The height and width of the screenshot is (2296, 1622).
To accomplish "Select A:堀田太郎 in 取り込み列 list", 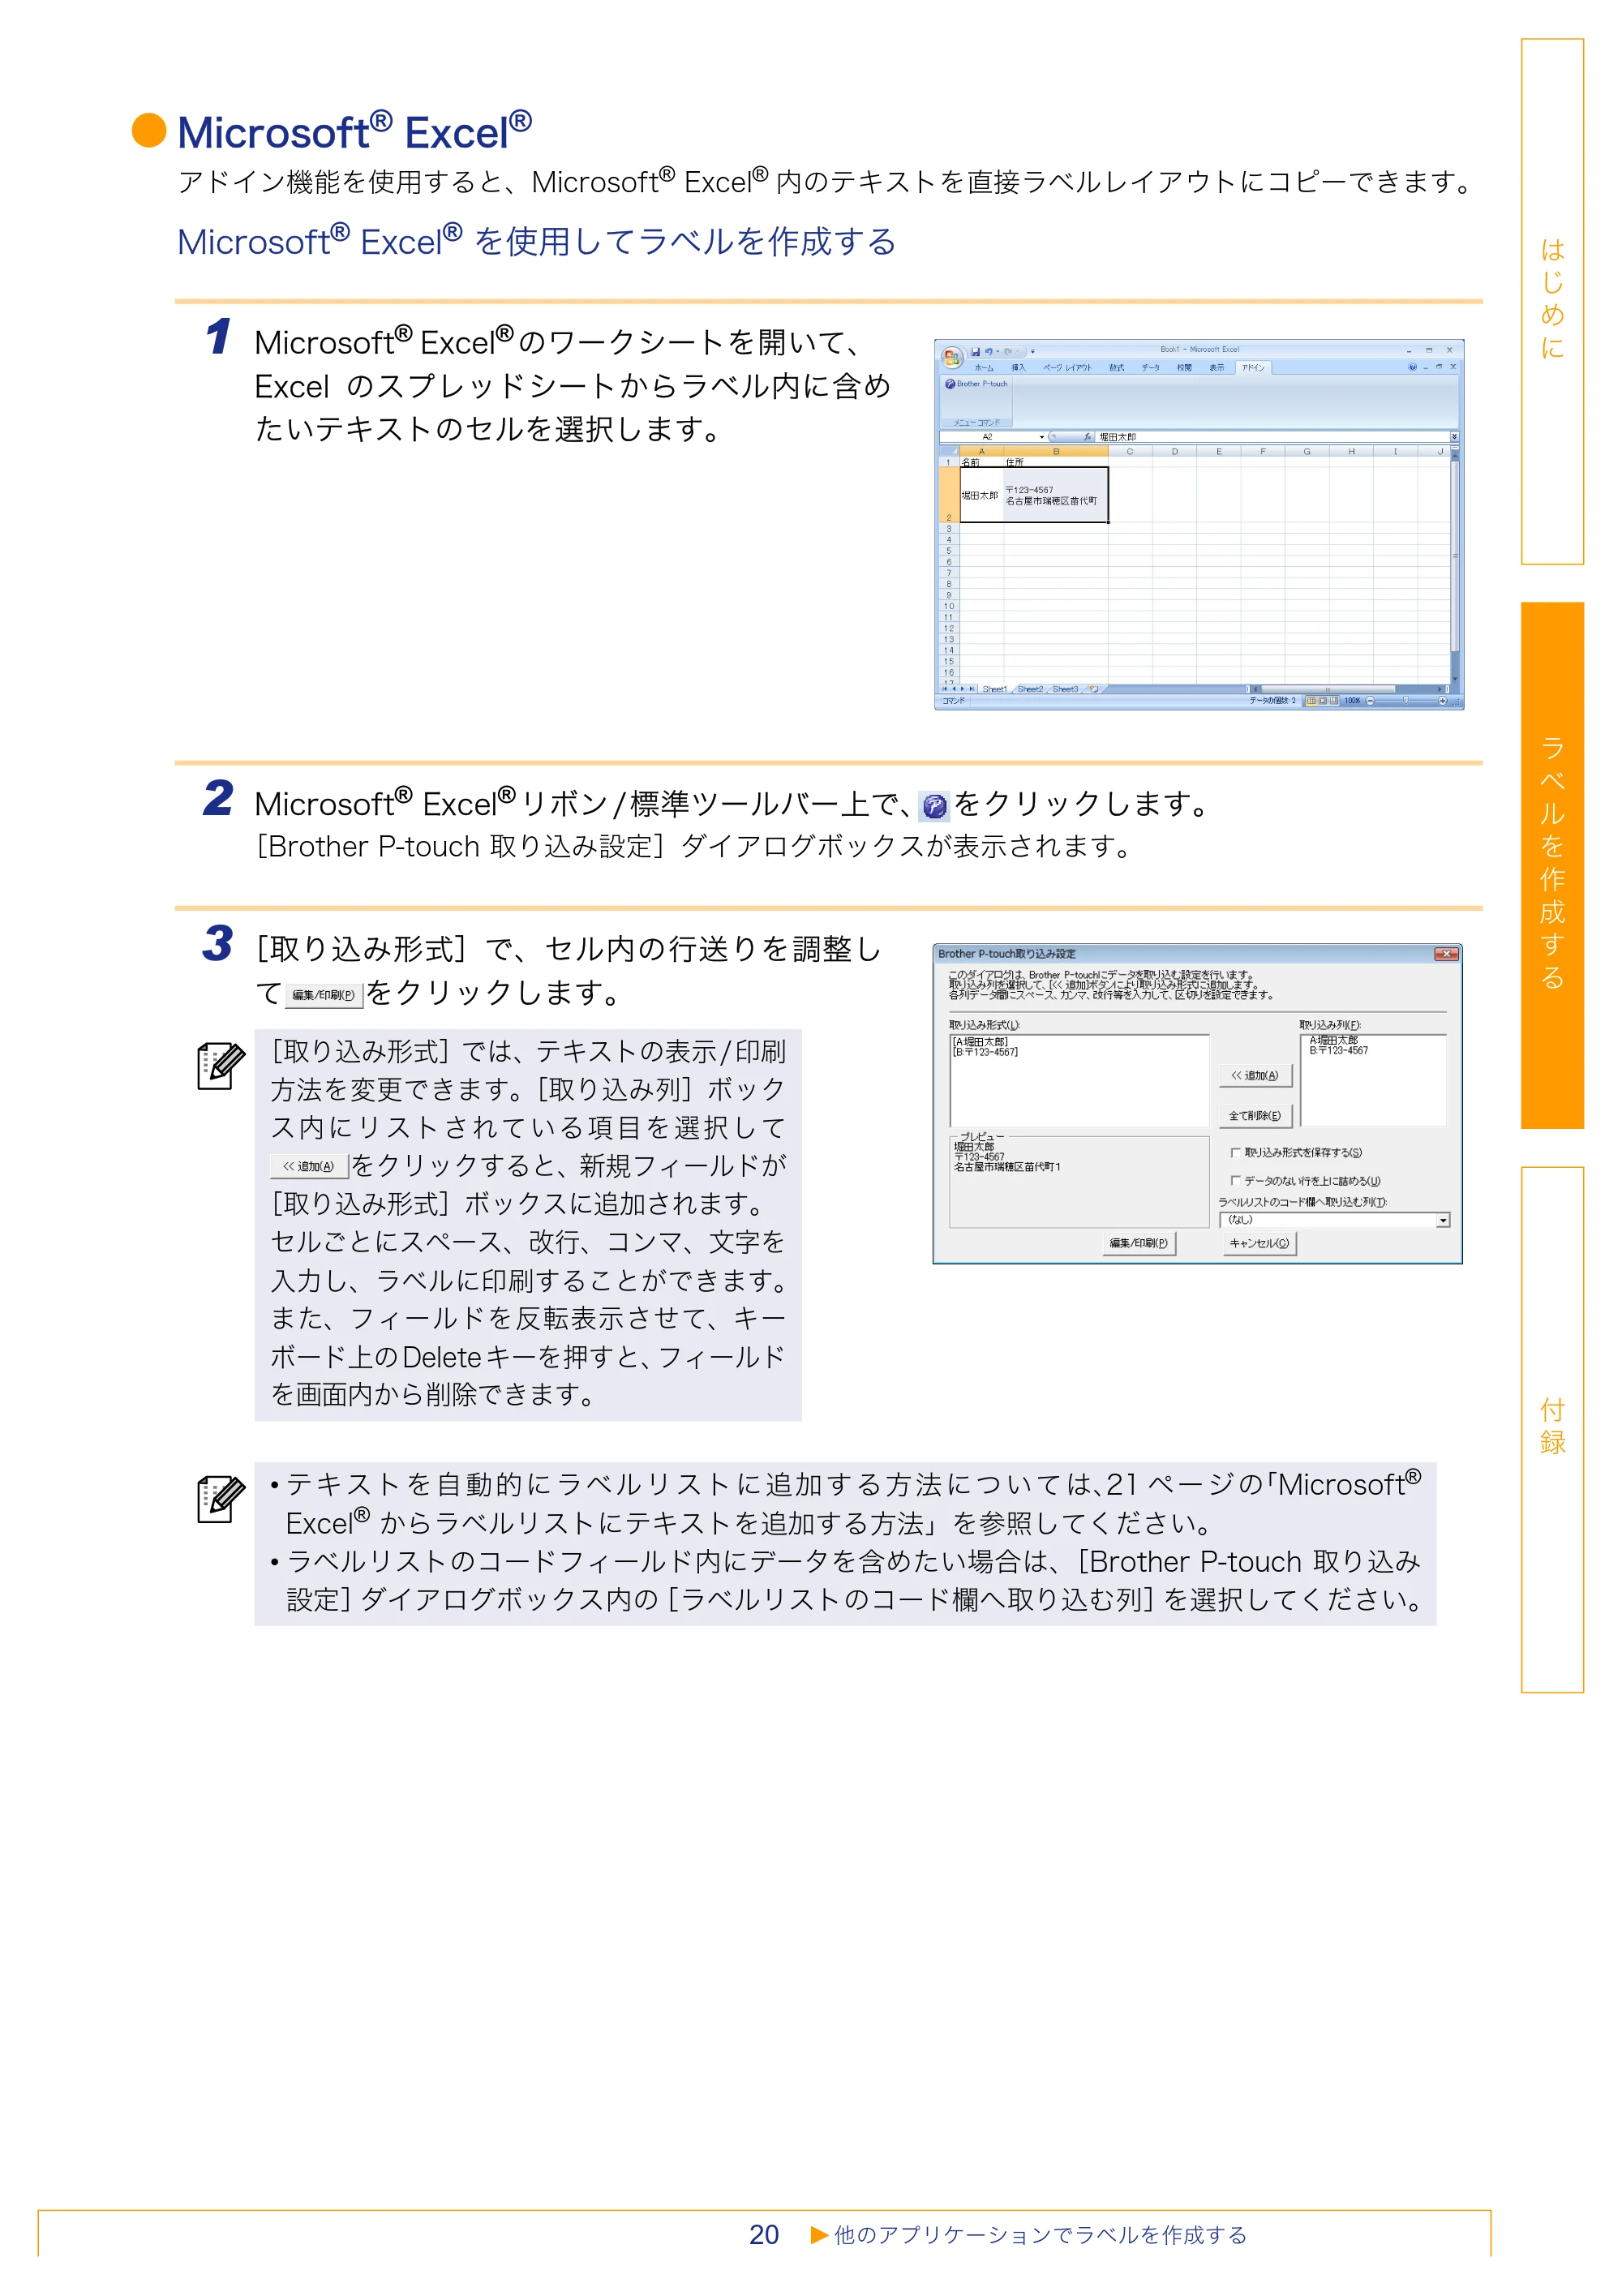I will click(x=1335, y=1040).
